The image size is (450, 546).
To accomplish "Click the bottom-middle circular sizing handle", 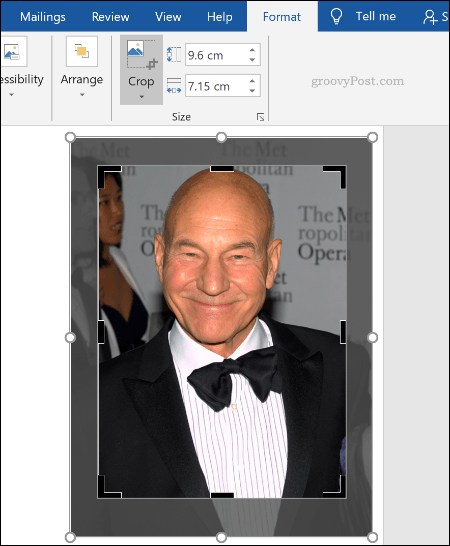I will 222,537.
